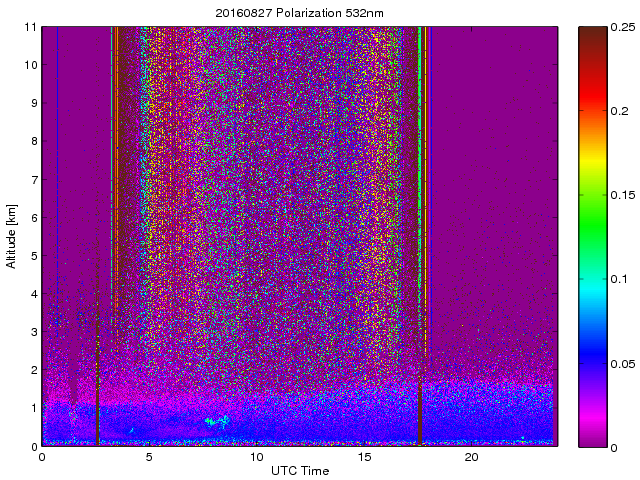Screen dimensions: 640x480
Task: Select the y-axis tick label 7
Action: [32, 180]
